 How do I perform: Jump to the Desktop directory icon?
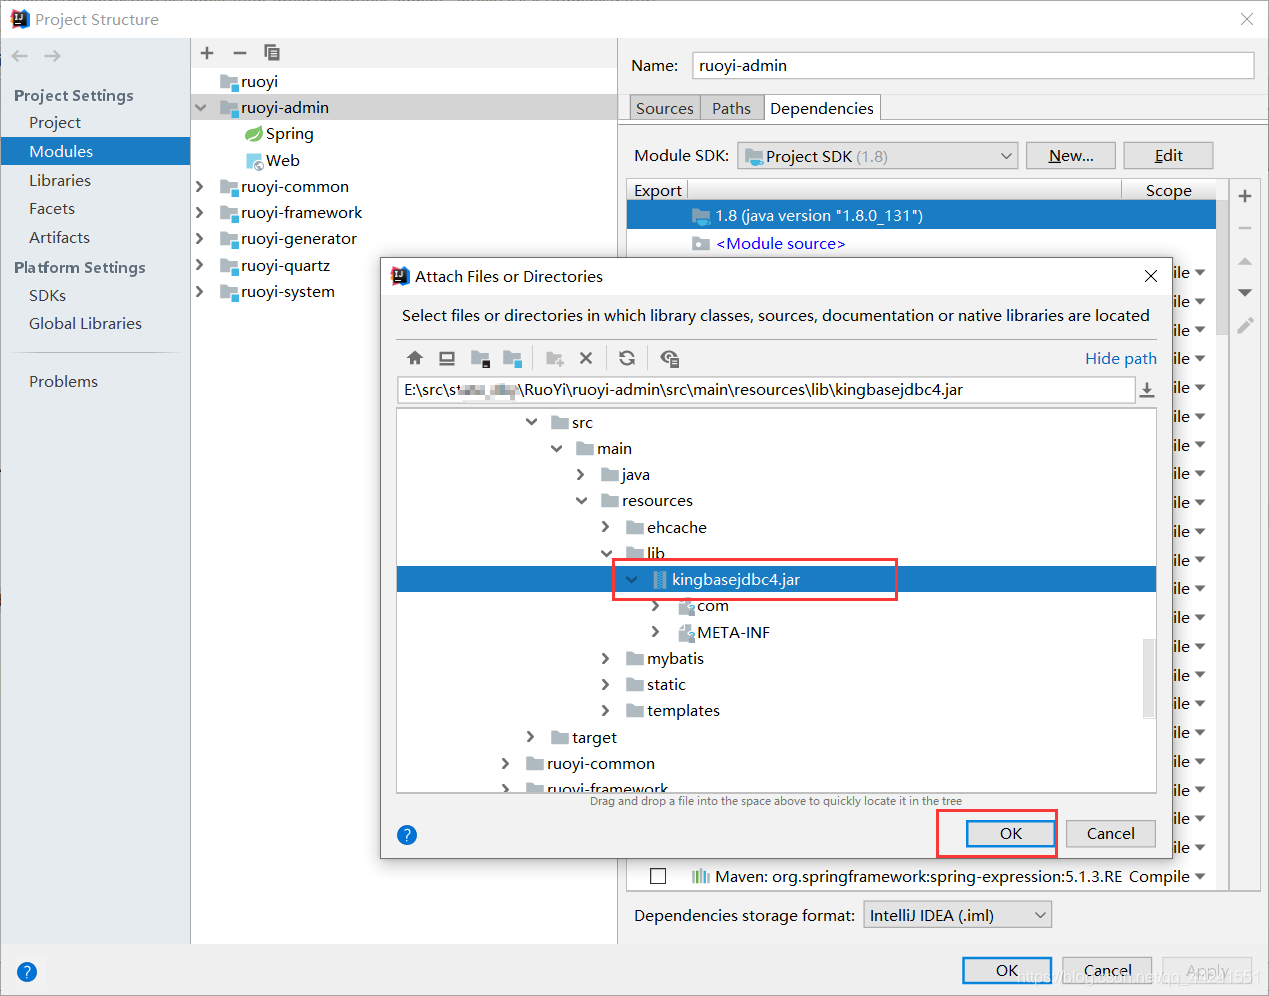click(447, 358)
